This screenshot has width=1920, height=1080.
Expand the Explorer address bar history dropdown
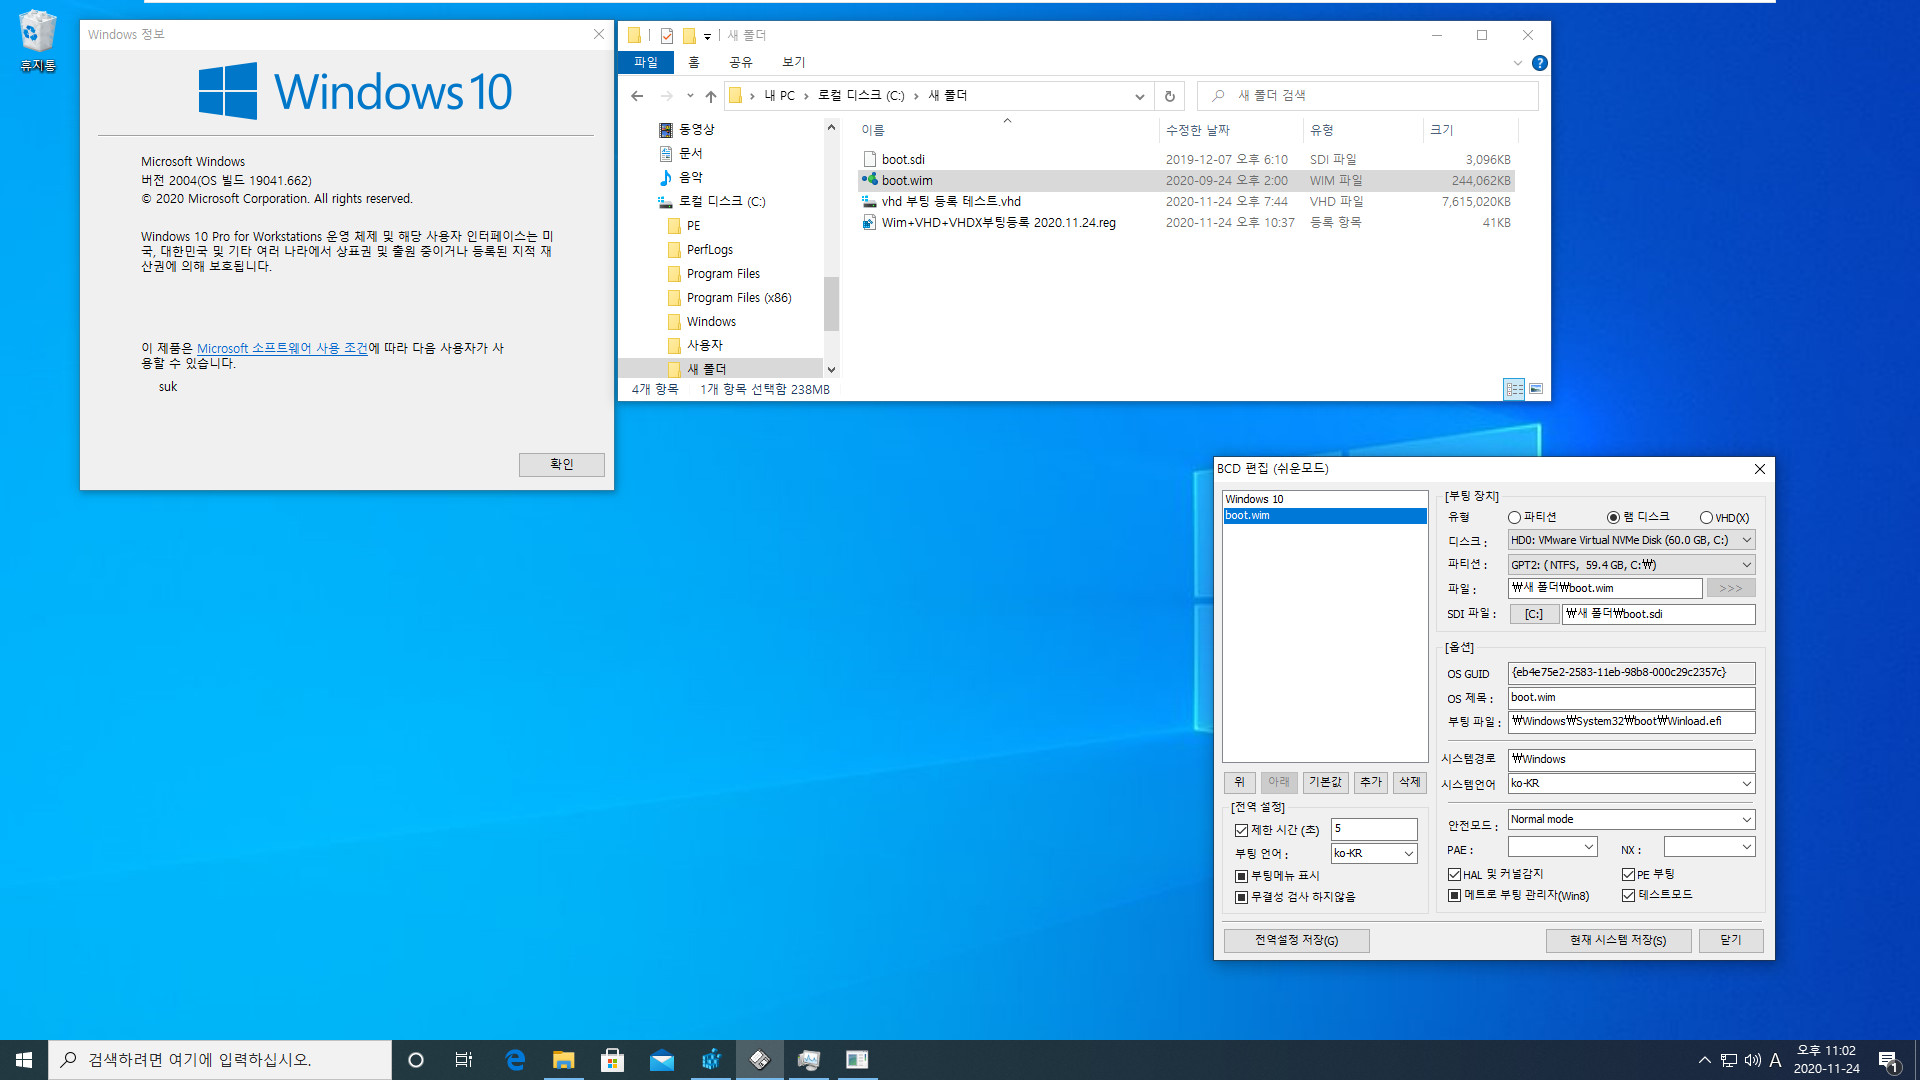tap(1139, 96)
